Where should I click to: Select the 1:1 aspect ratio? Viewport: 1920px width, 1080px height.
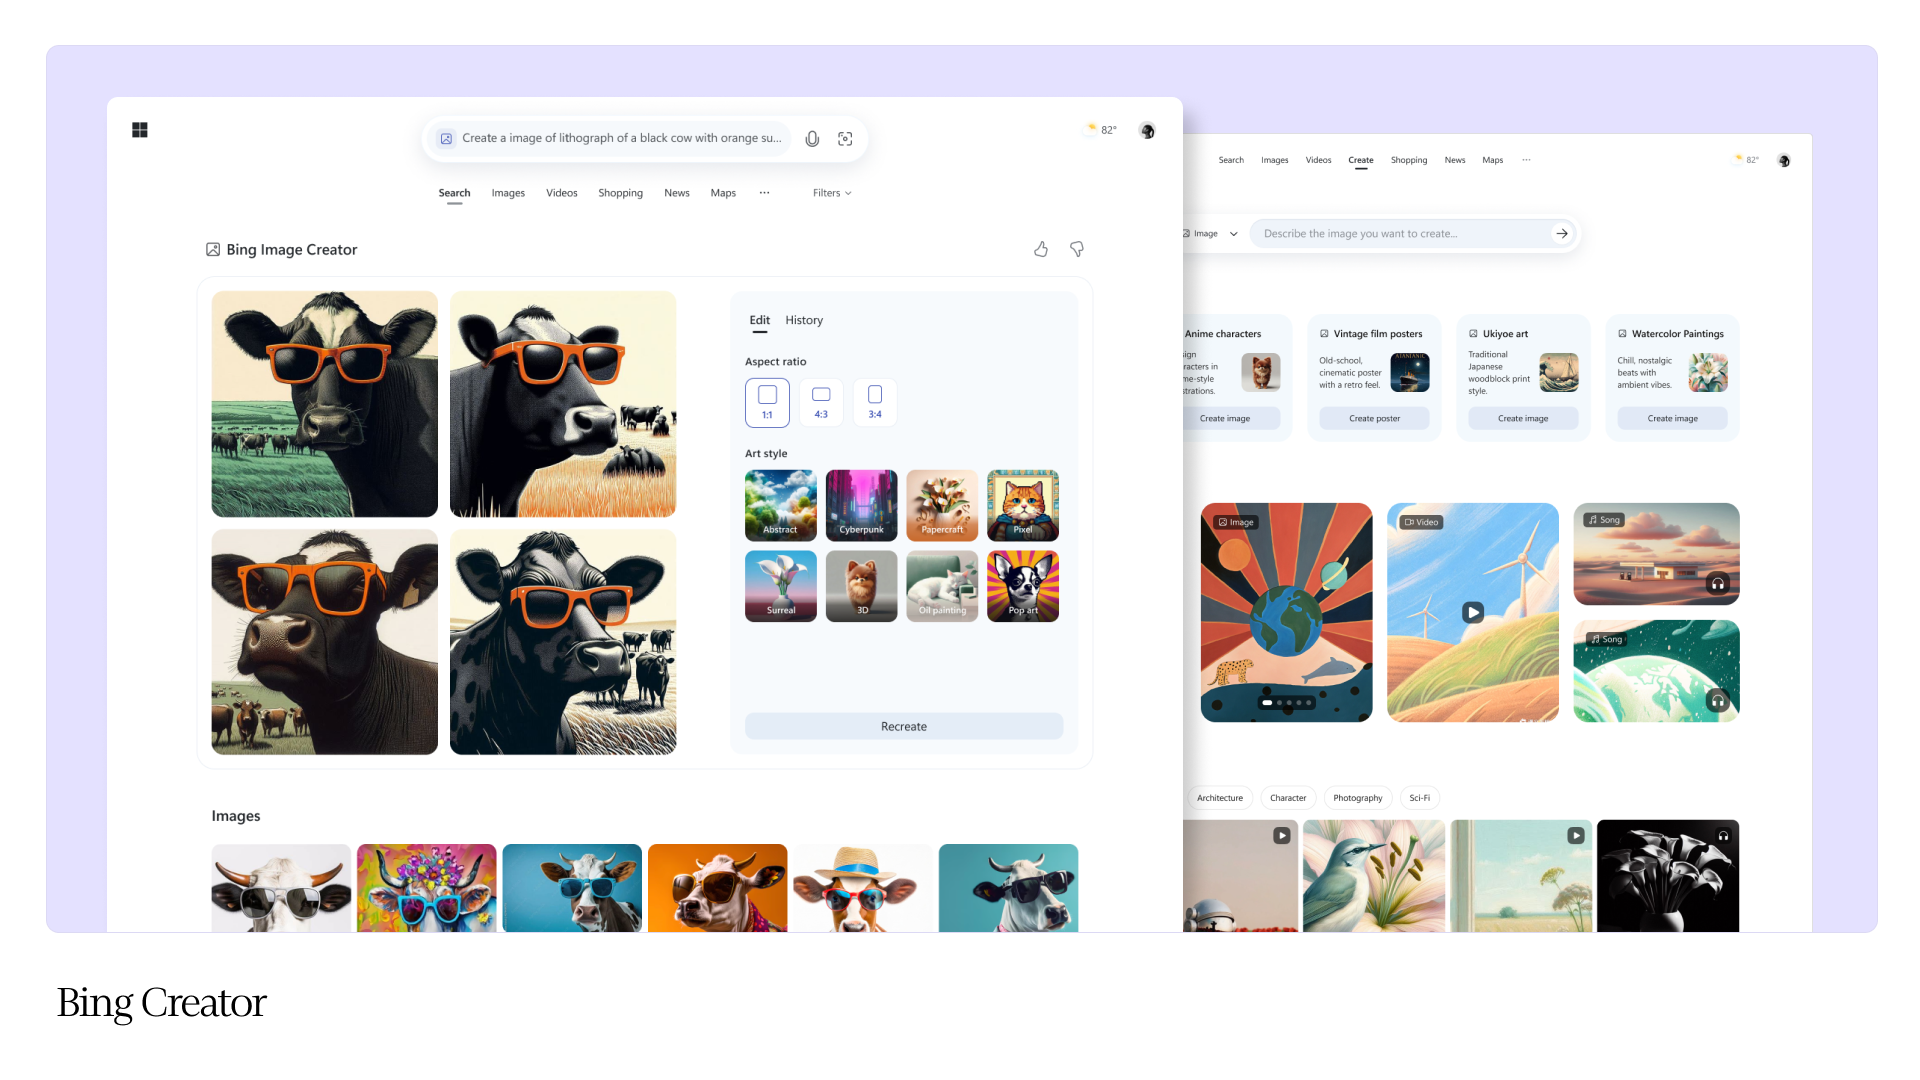[x=767, y=403]
